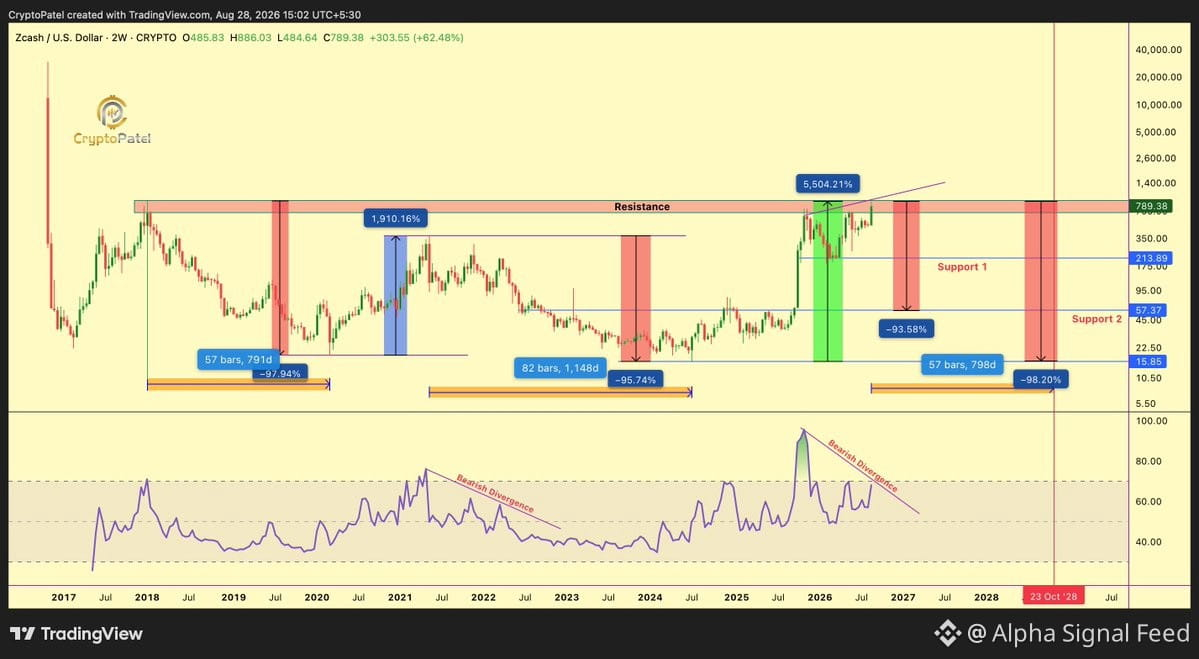The width and height of the screenshot is (1199, 659).
Task: Click the RSI 60.00 axis label
Action: coord(1149,502)
